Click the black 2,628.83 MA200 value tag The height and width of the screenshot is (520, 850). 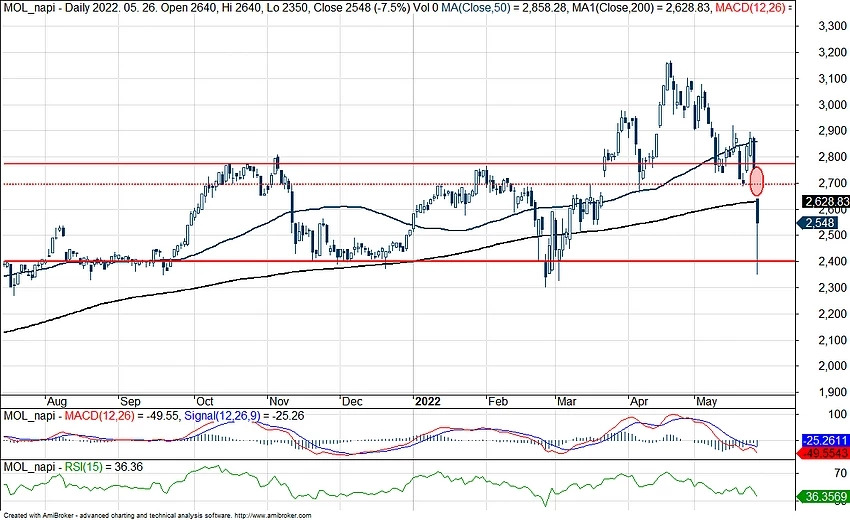click(x=823, y=201)
